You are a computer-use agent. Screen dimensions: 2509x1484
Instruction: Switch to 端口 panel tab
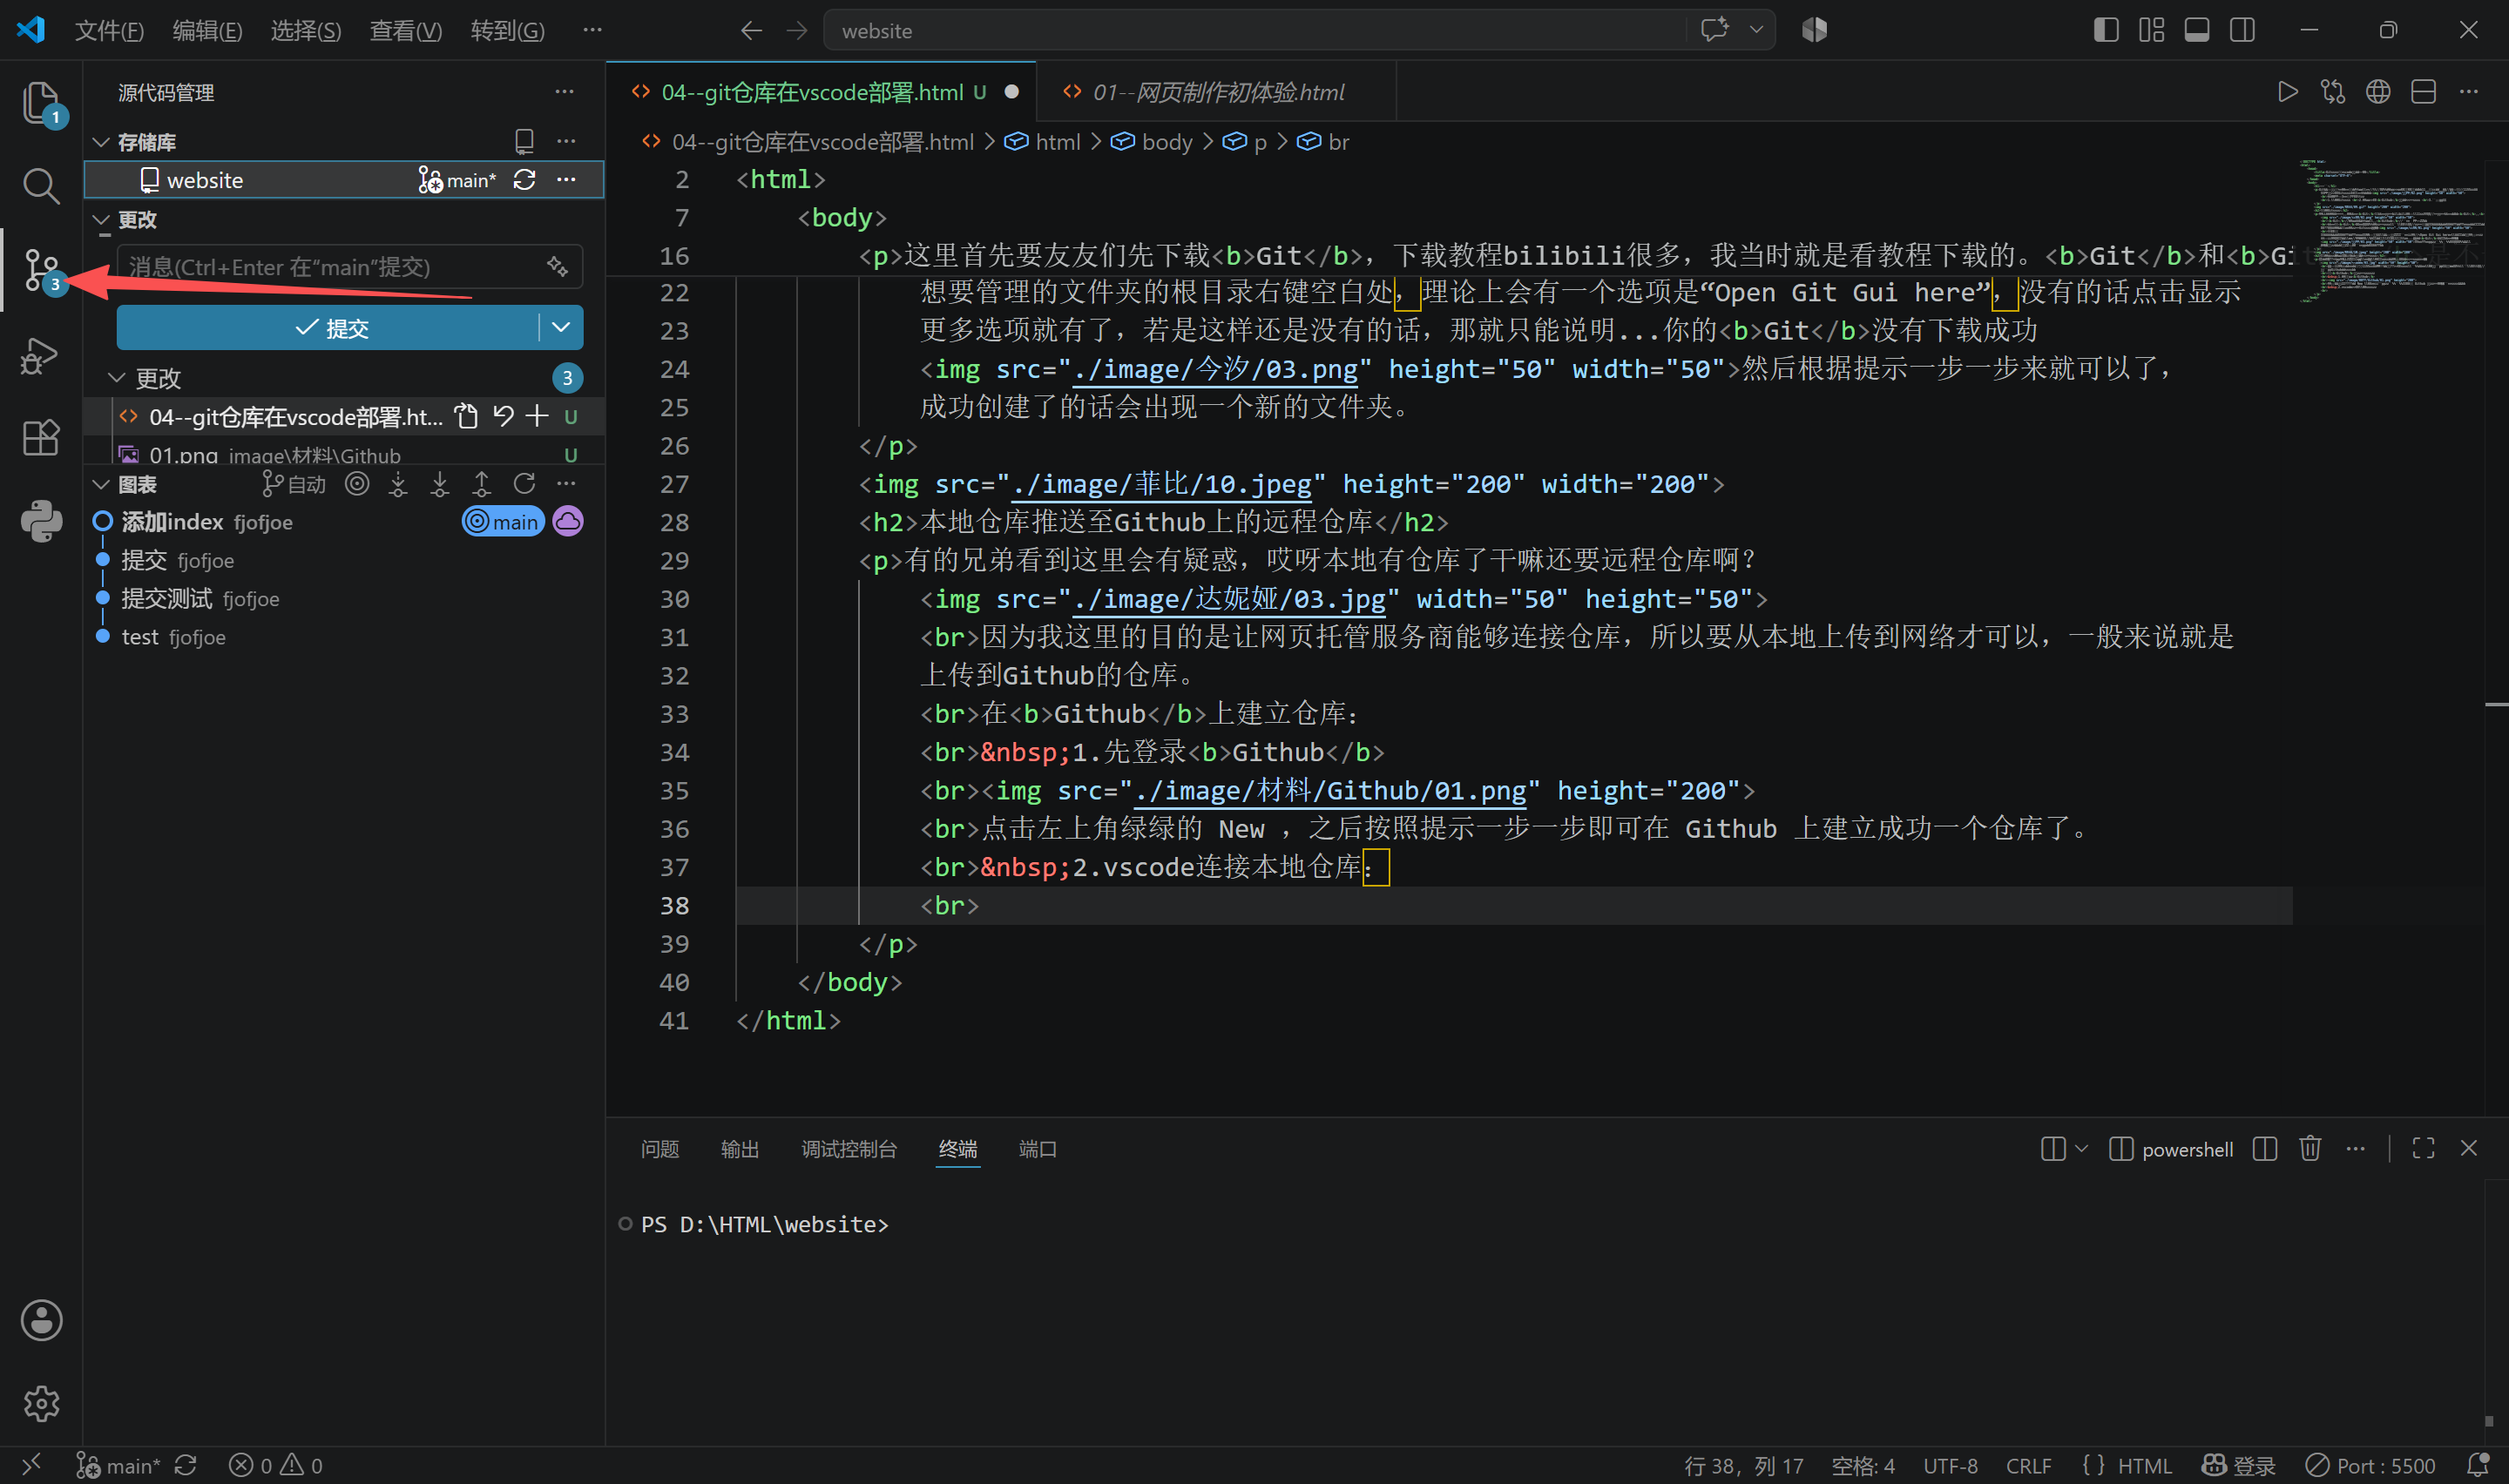[x=1037, y=1149]
